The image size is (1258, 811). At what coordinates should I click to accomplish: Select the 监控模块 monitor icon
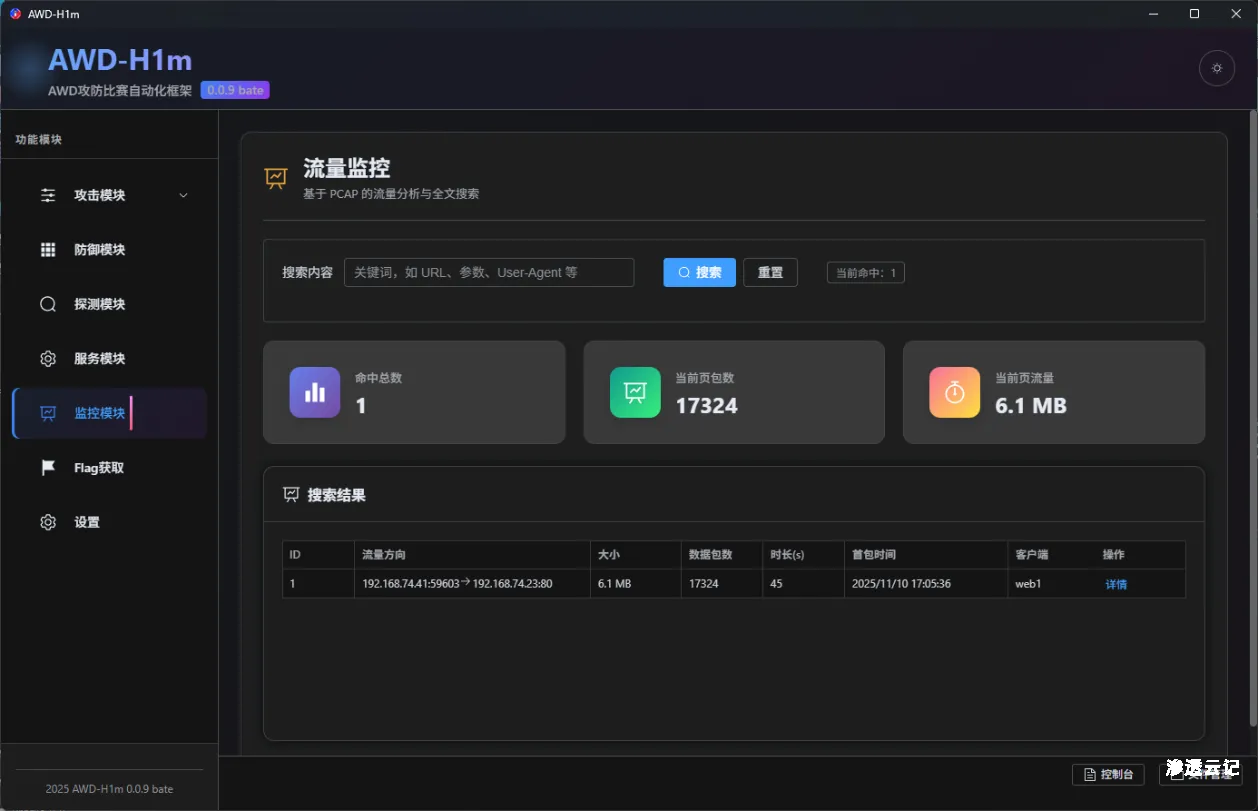coord(47,412)
